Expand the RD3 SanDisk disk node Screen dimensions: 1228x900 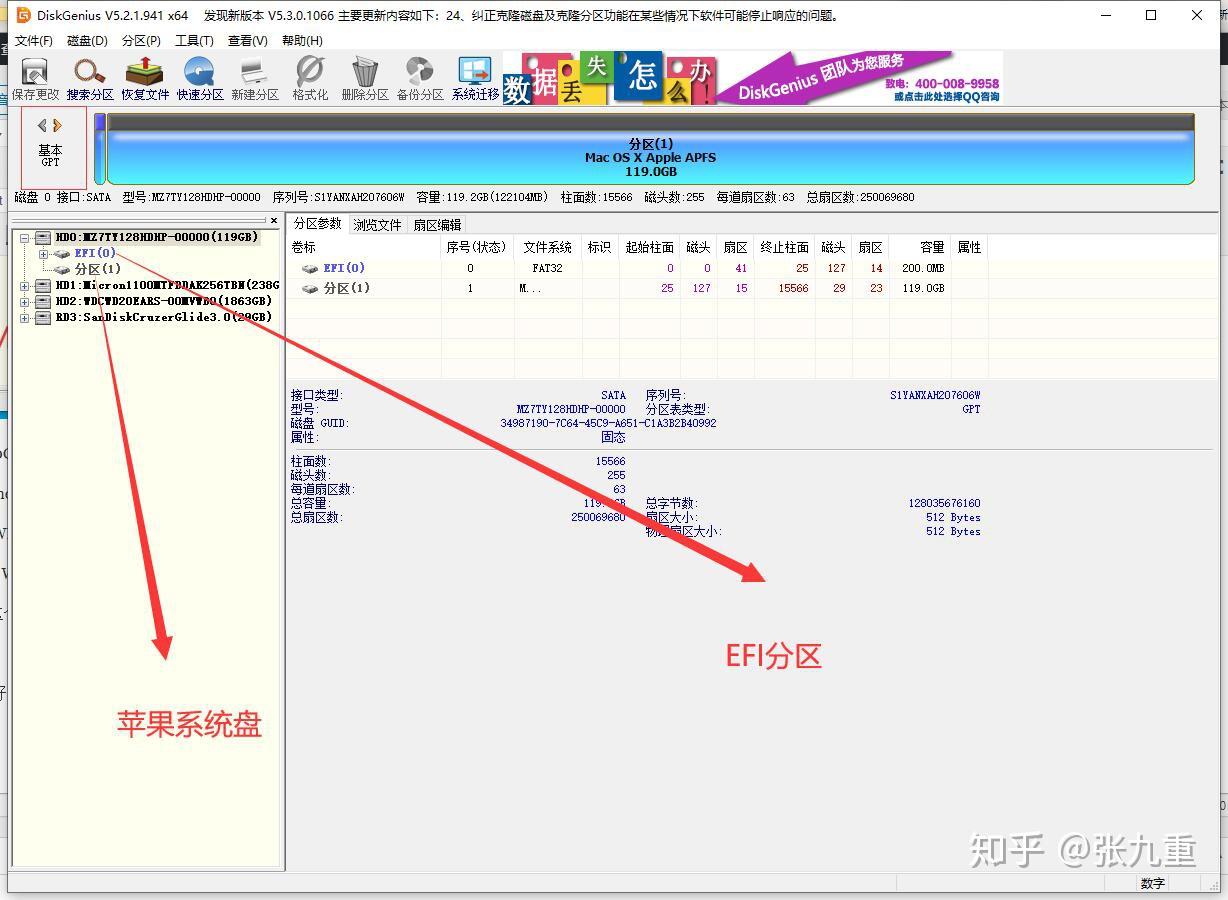(x=25, y=318)
